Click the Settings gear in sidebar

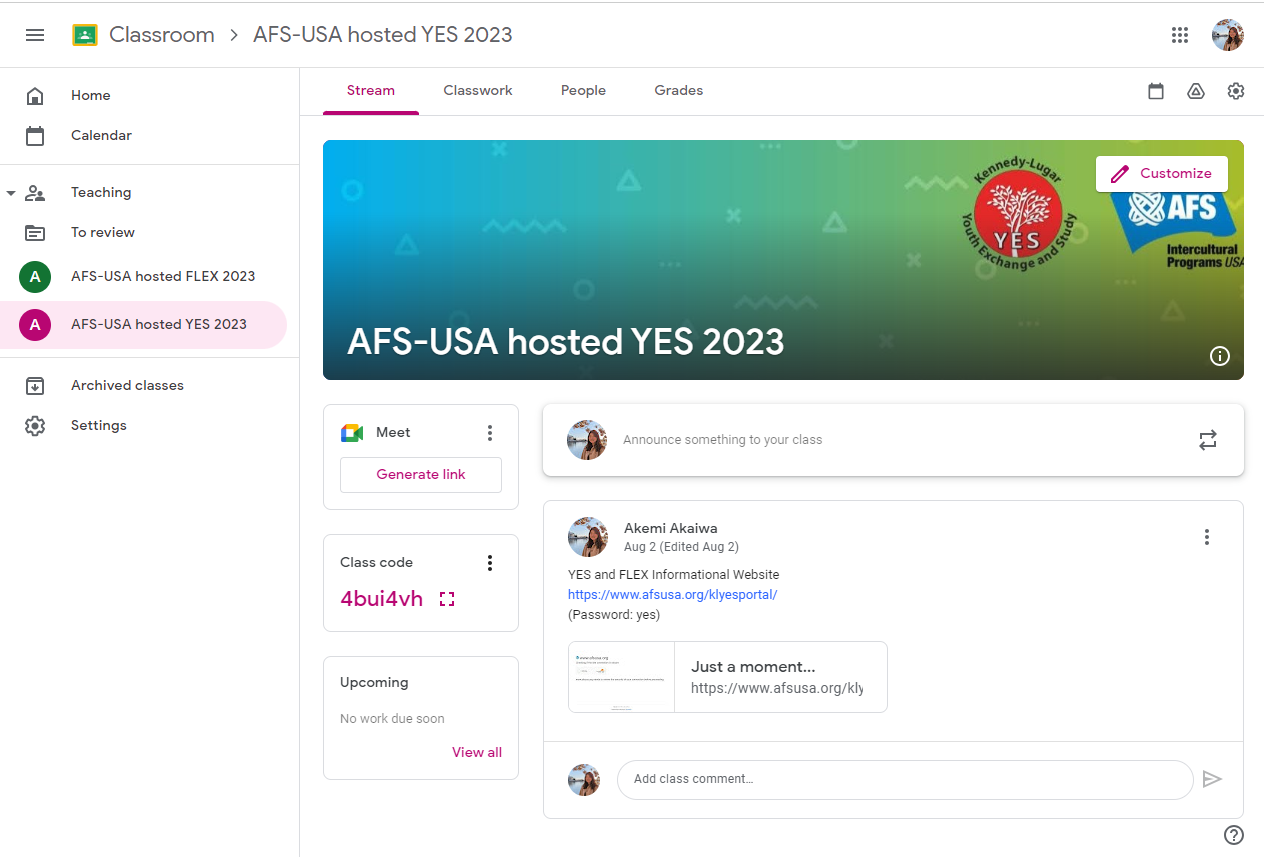tap(35, 426)
